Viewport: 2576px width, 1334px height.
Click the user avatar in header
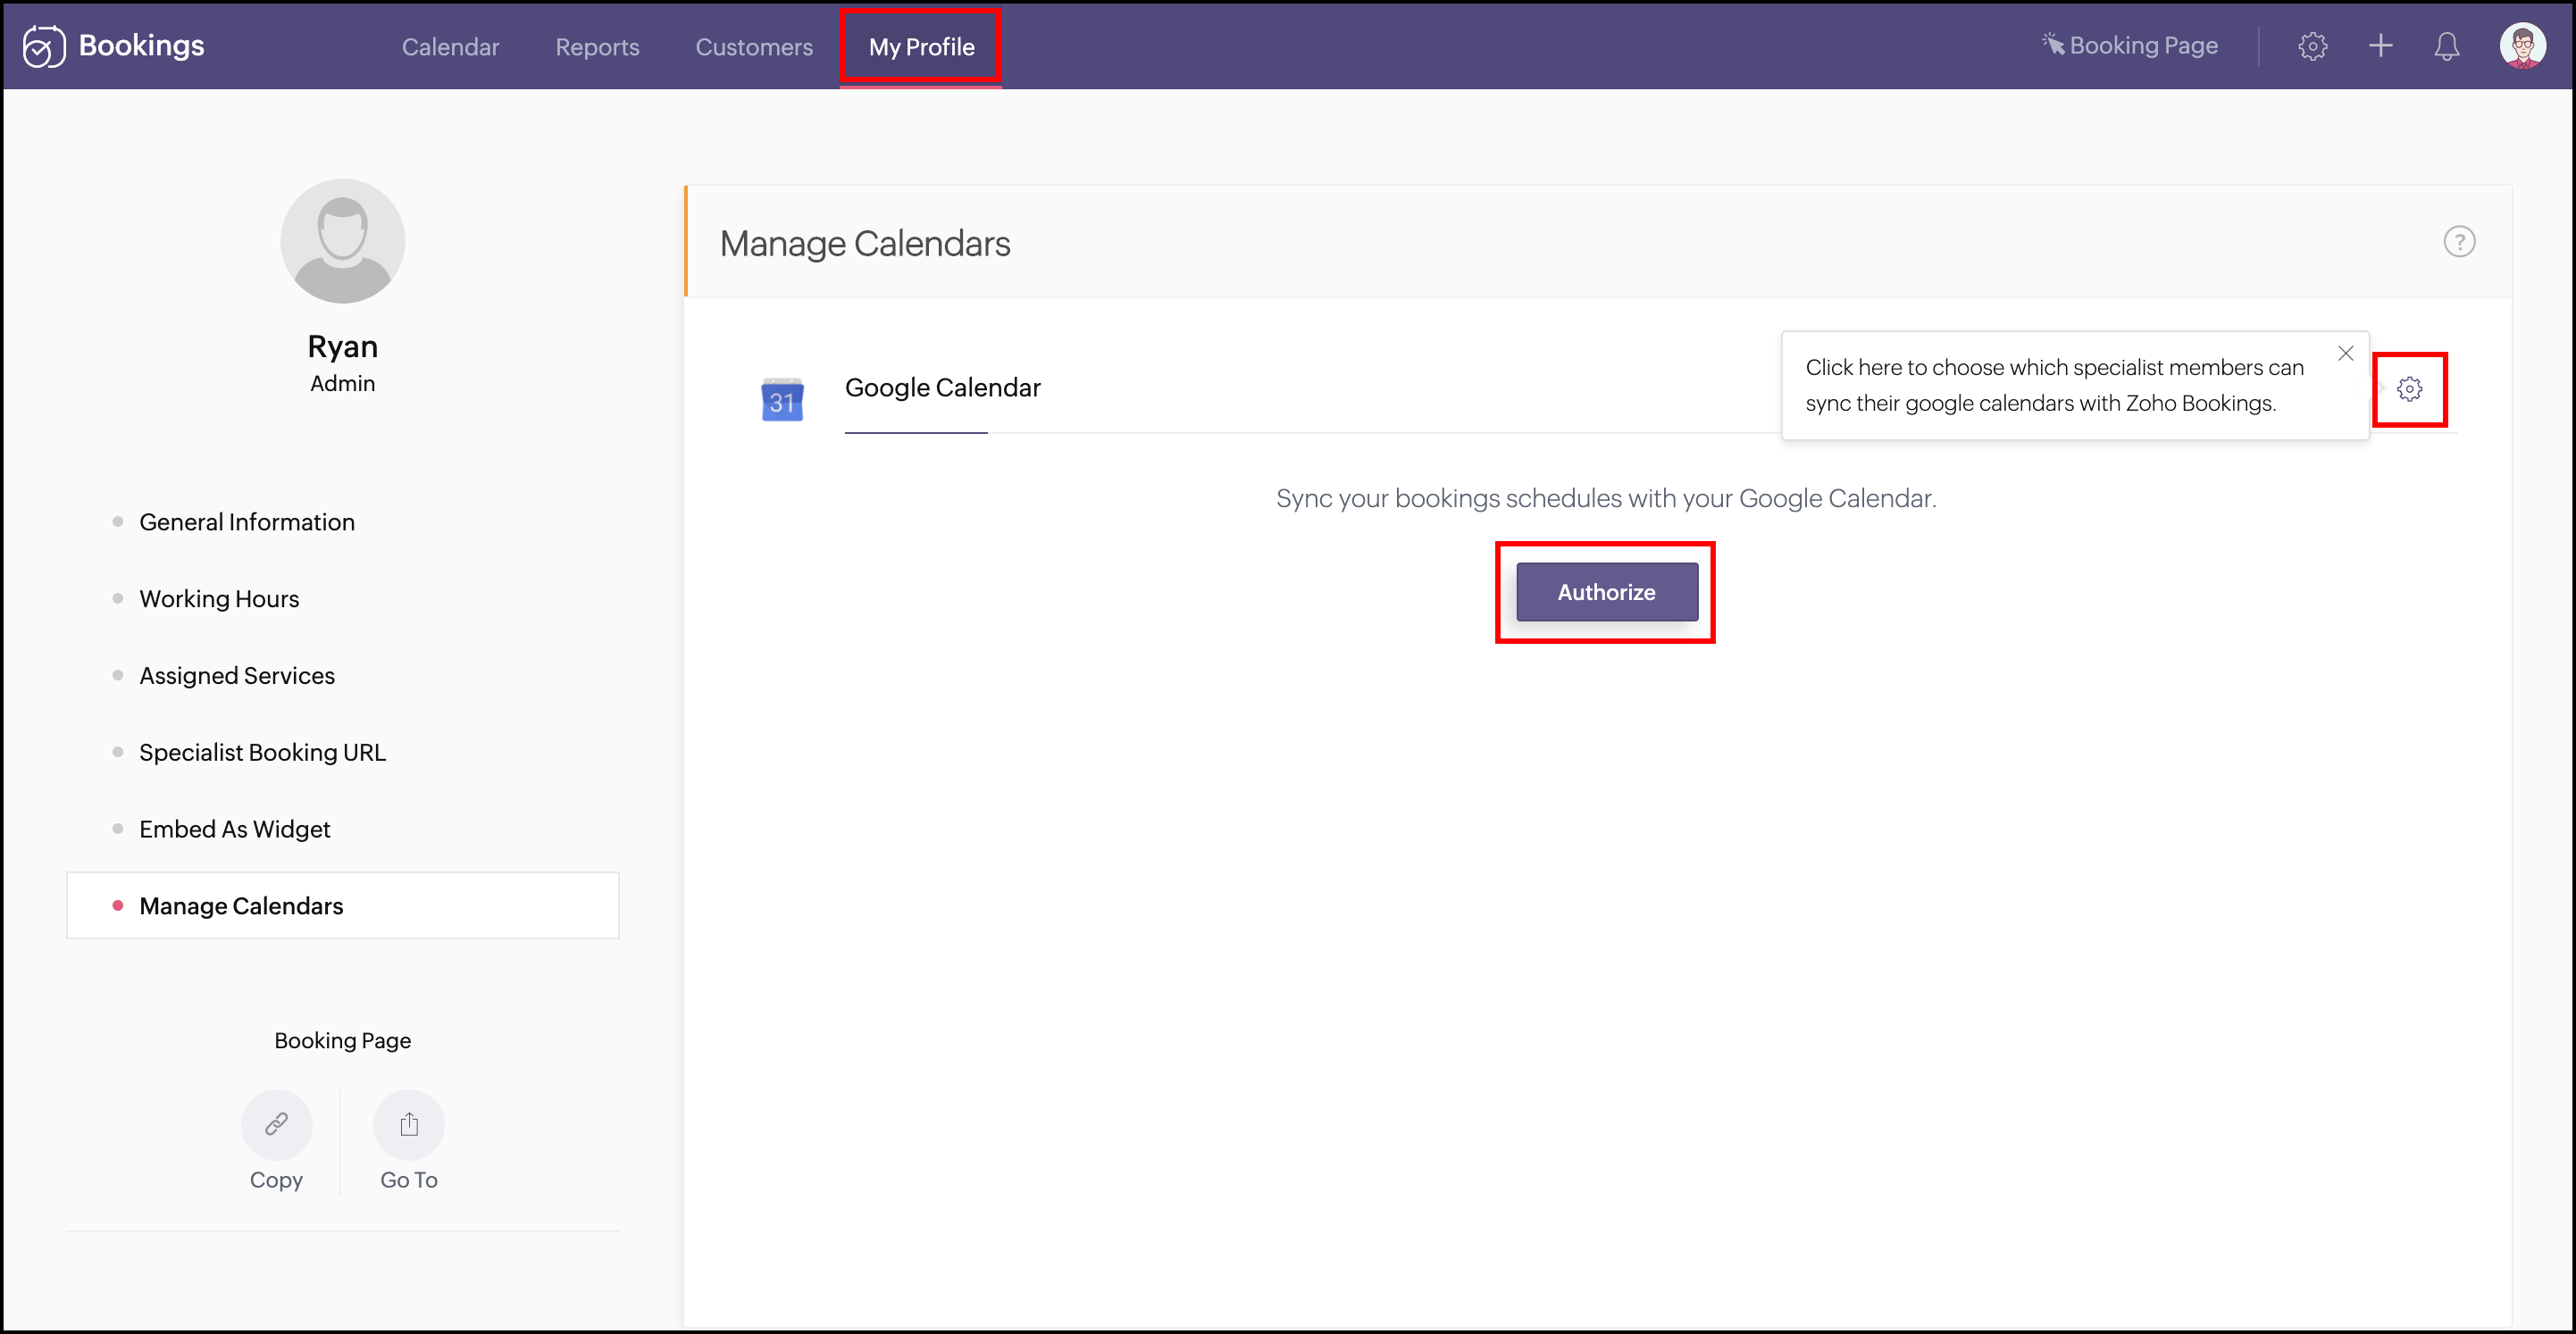click(2521, 46)
